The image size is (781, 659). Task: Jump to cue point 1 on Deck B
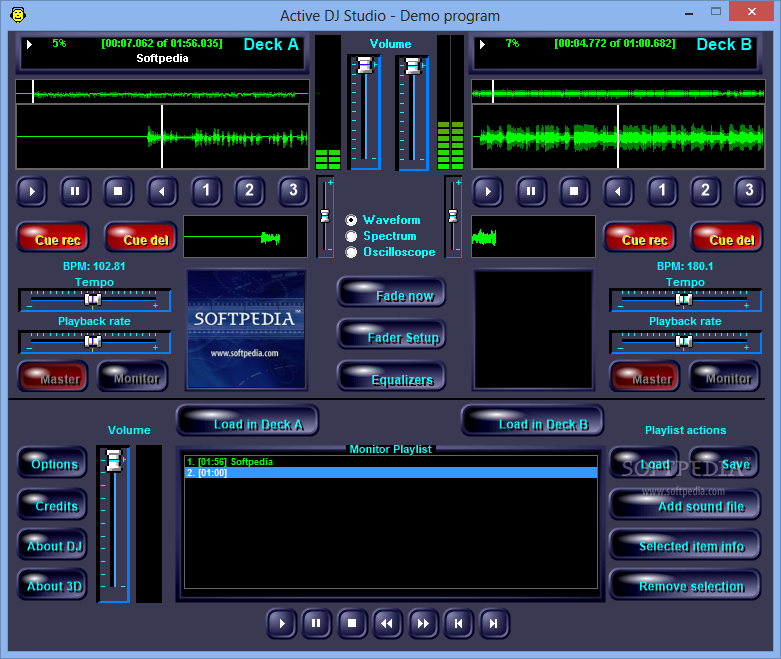pyautogui.click(x=662, y=191)
